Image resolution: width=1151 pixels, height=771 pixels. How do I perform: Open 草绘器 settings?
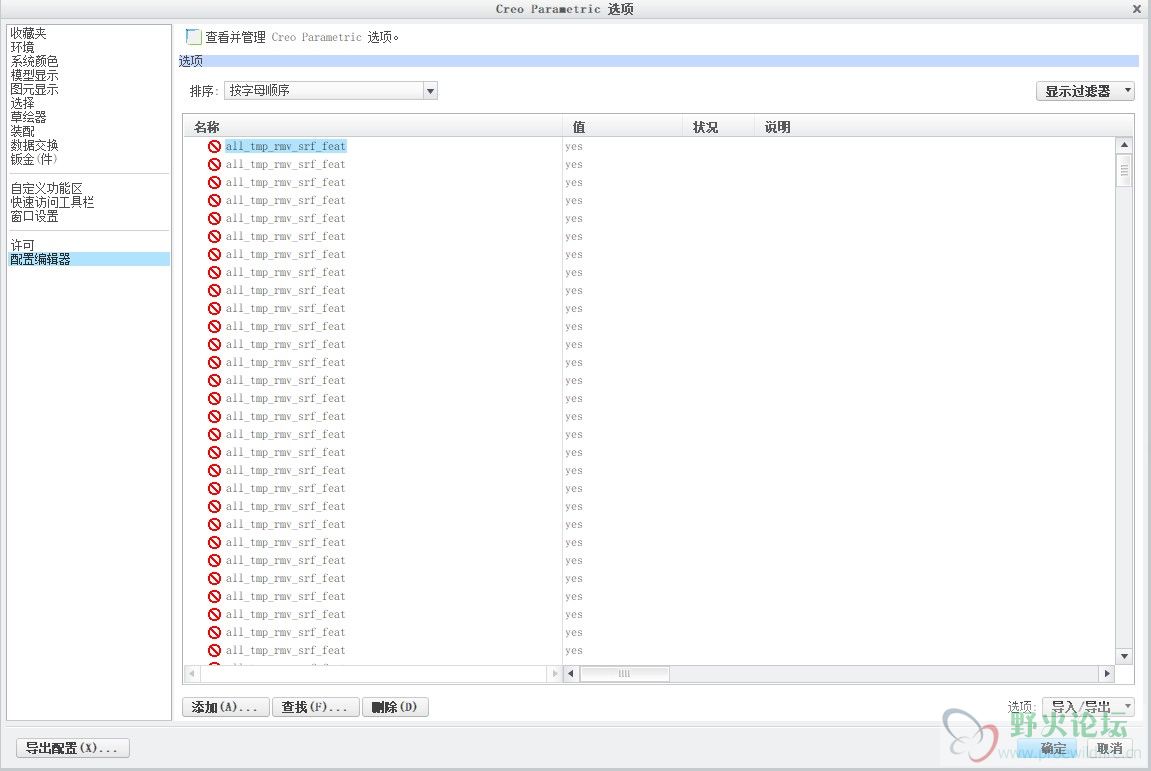coord(29,117)
